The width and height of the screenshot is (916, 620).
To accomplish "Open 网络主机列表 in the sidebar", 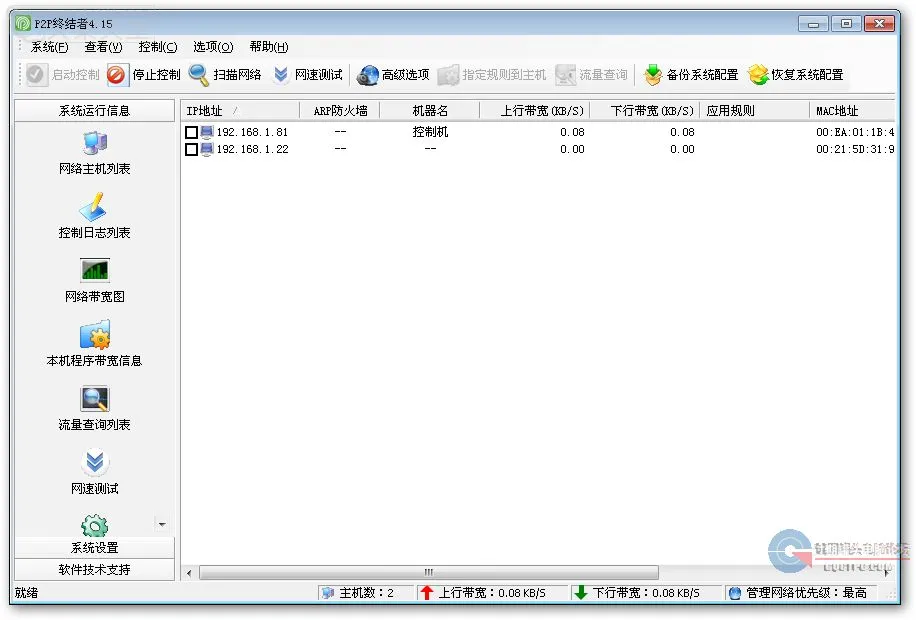I will [94, 144].
